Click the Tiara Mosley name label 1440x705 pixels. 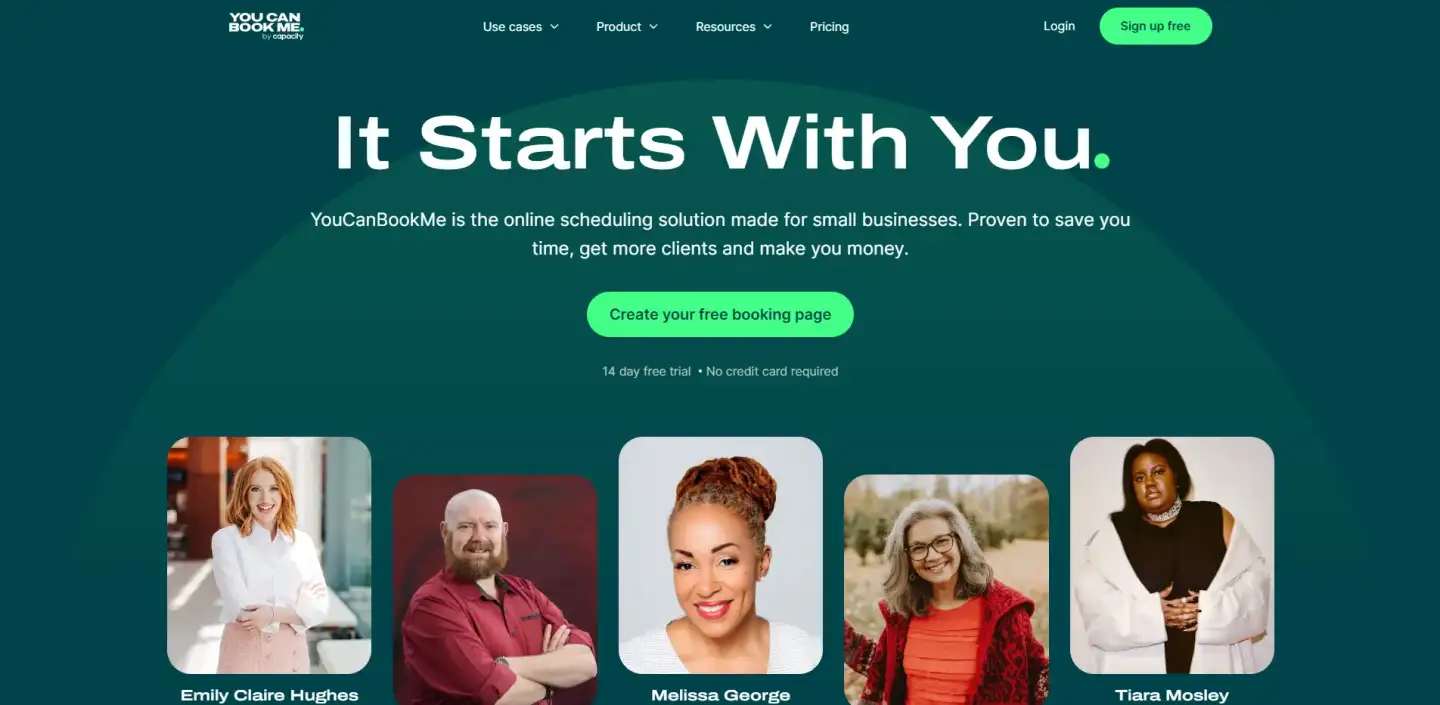pyautogui.click(x=1172, y=695)
